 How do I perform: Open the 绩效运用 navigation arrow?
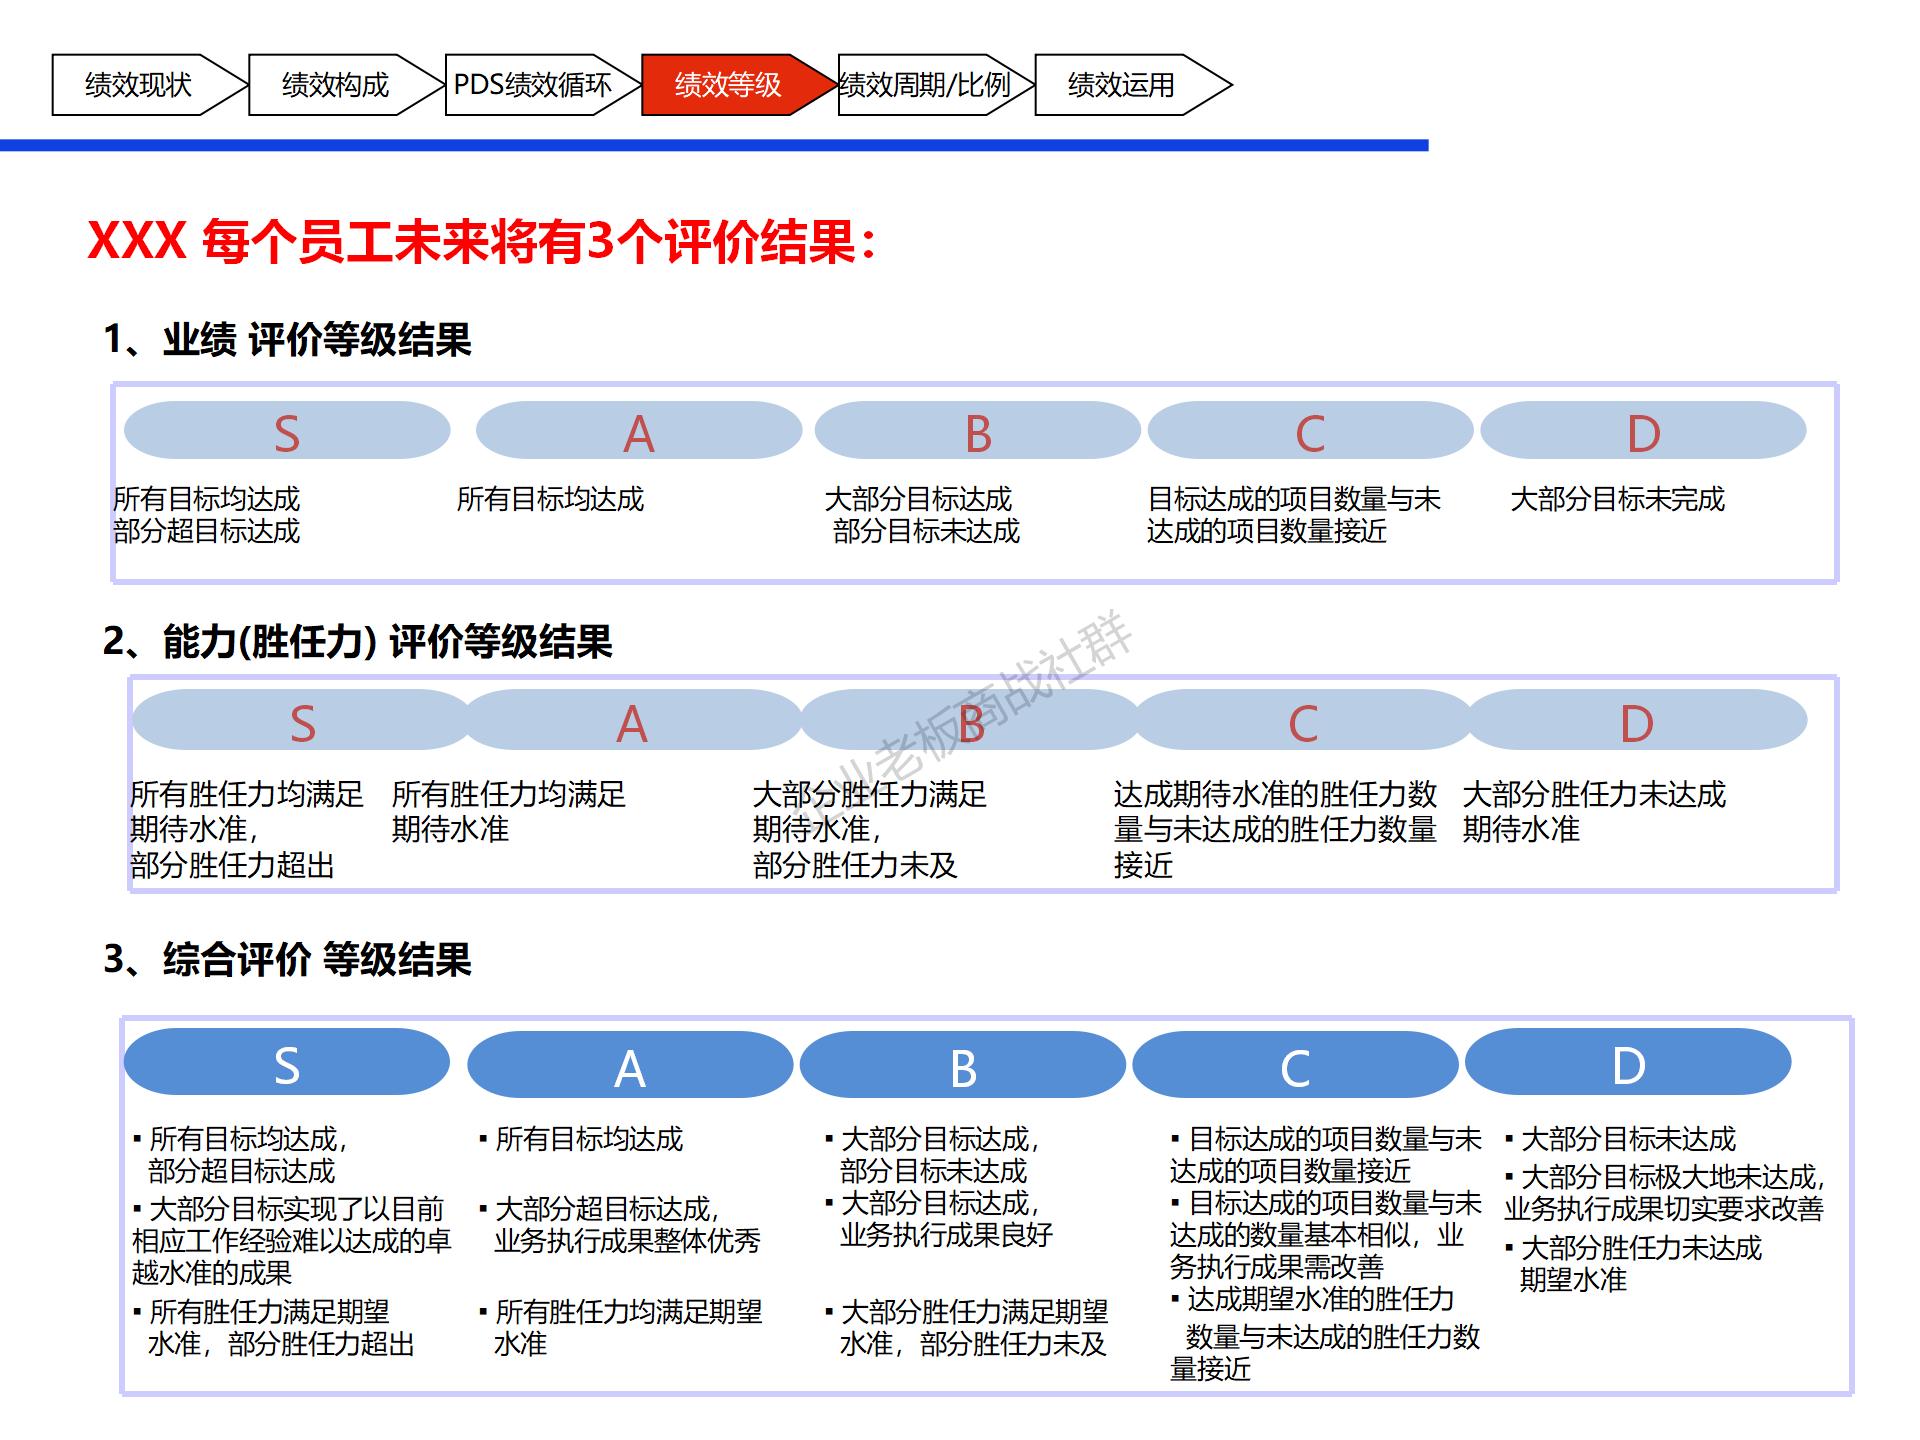point(1132,85)
